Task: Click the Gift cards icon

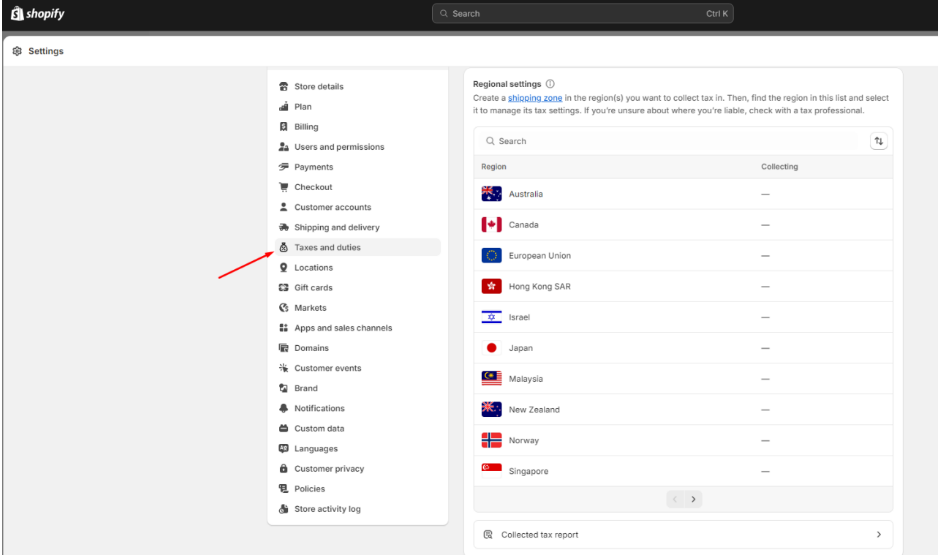Action: (x=284, y=288)
